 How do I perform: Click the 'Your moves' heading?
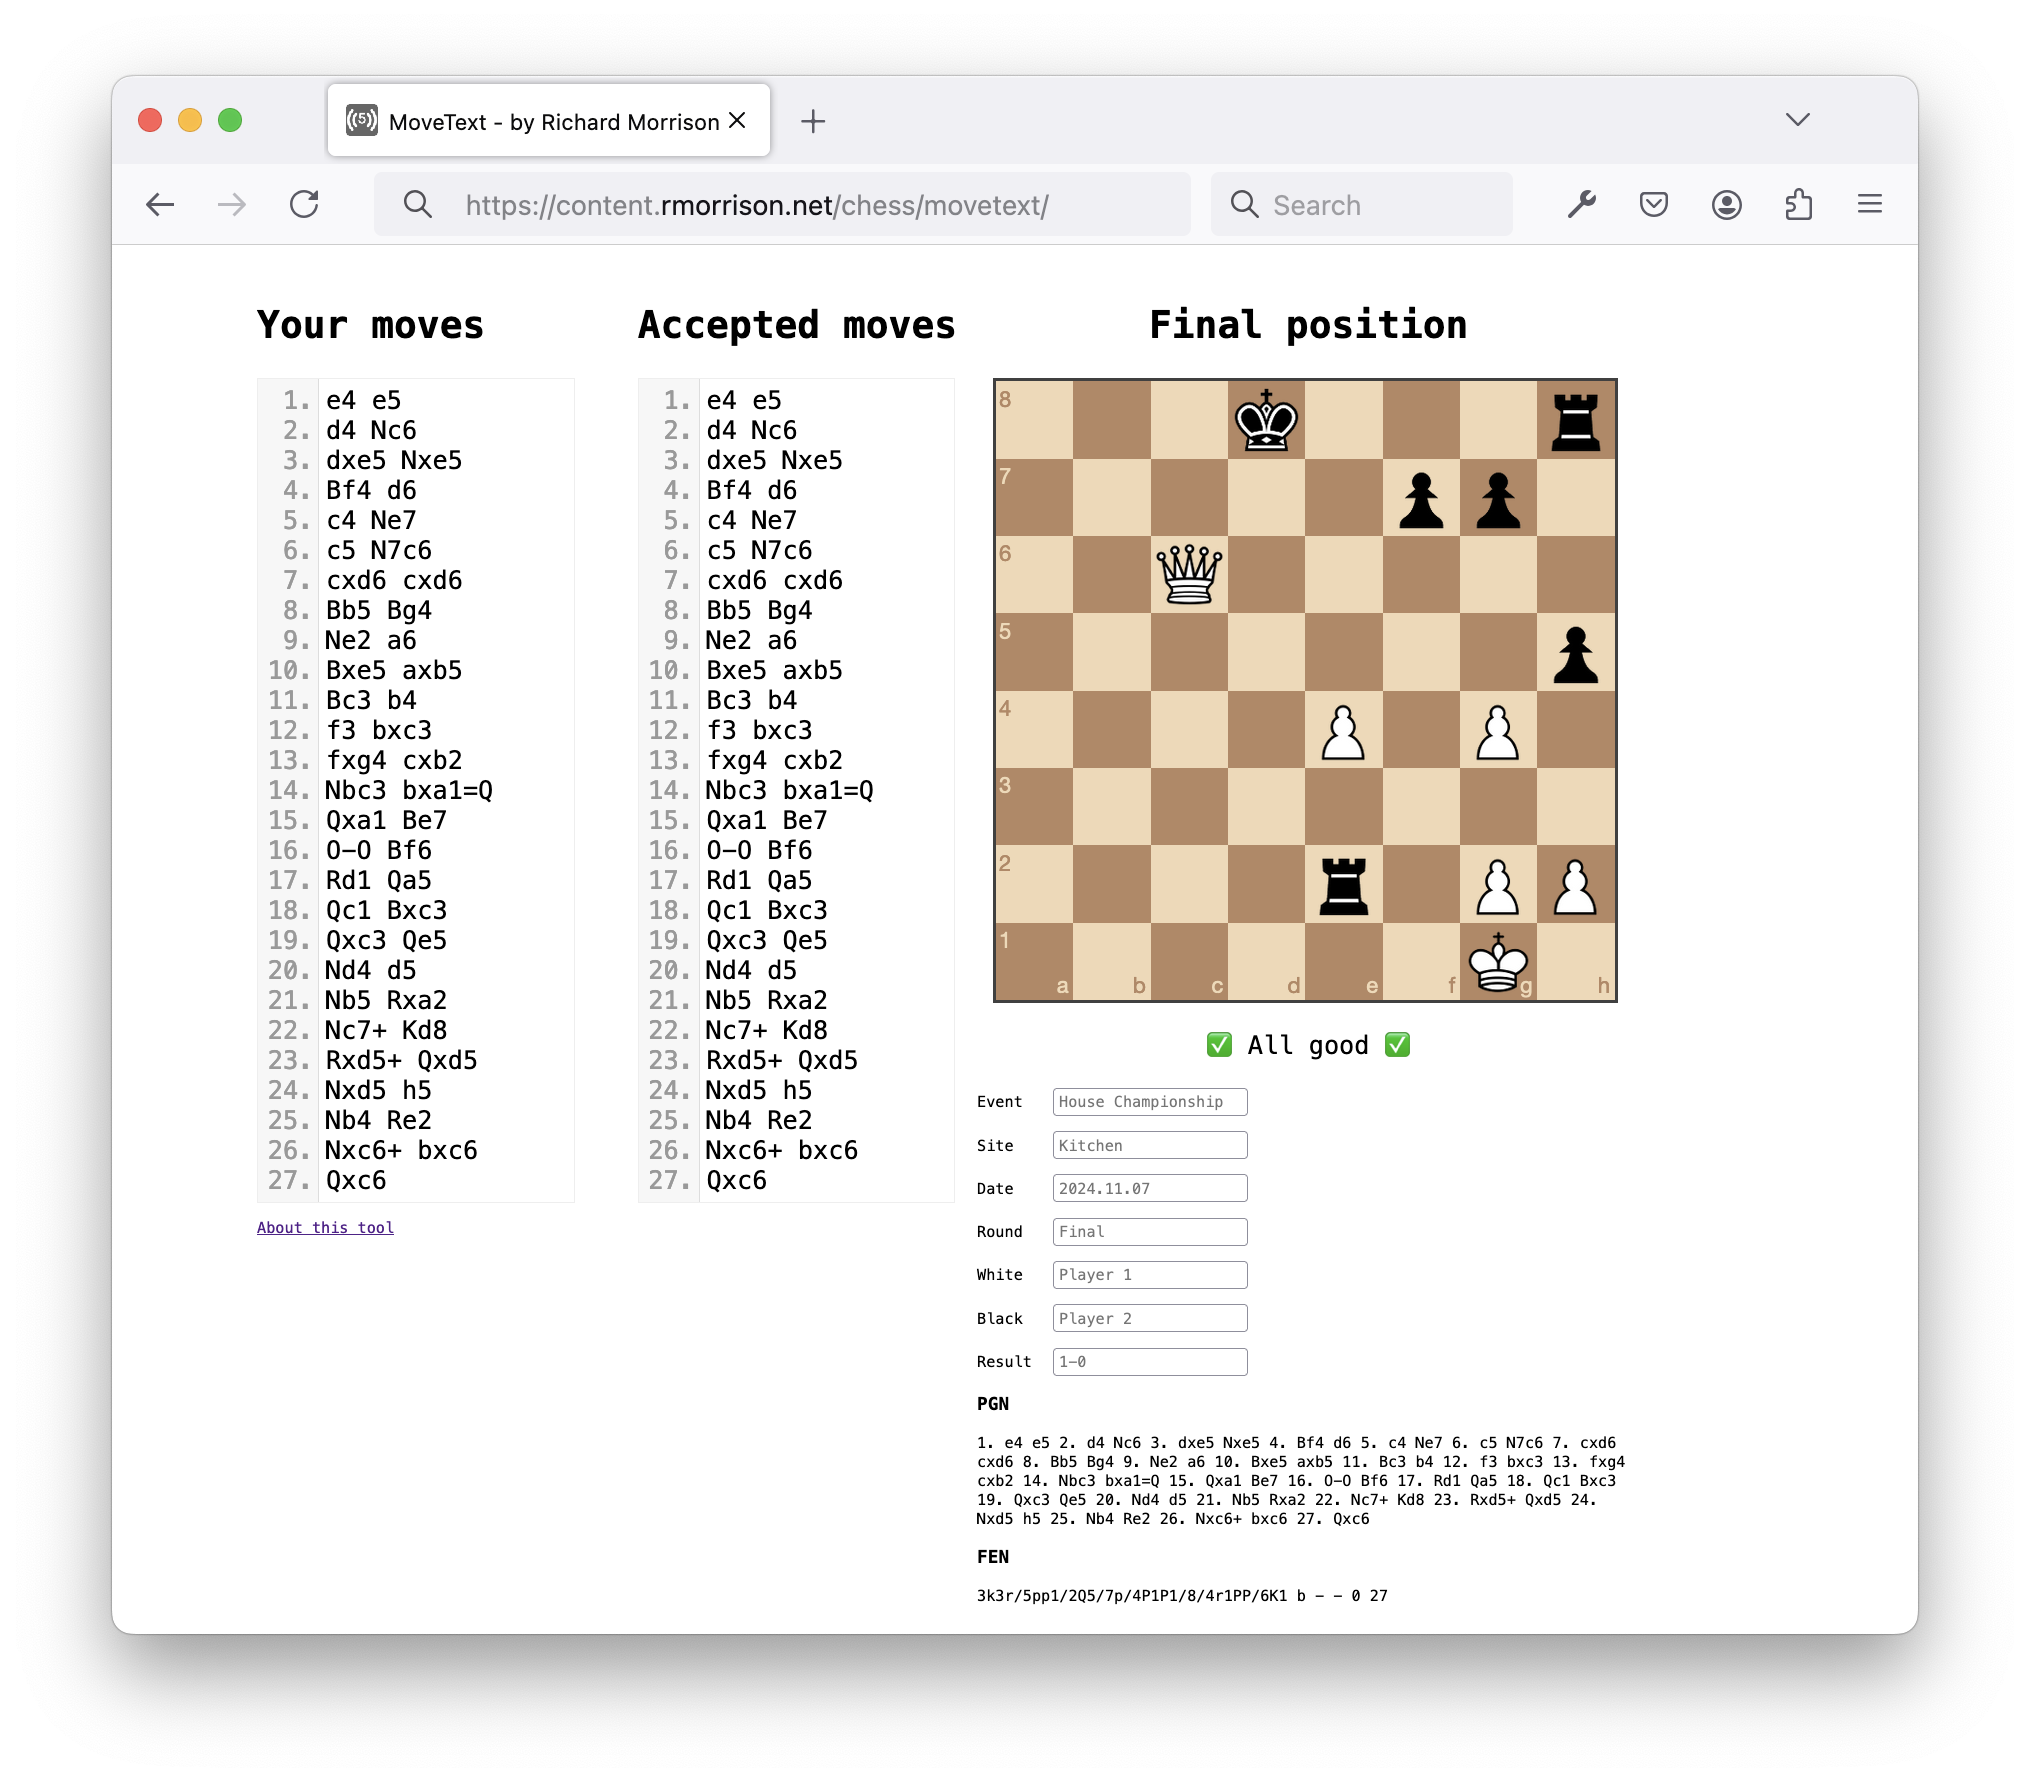pos(370,325)
